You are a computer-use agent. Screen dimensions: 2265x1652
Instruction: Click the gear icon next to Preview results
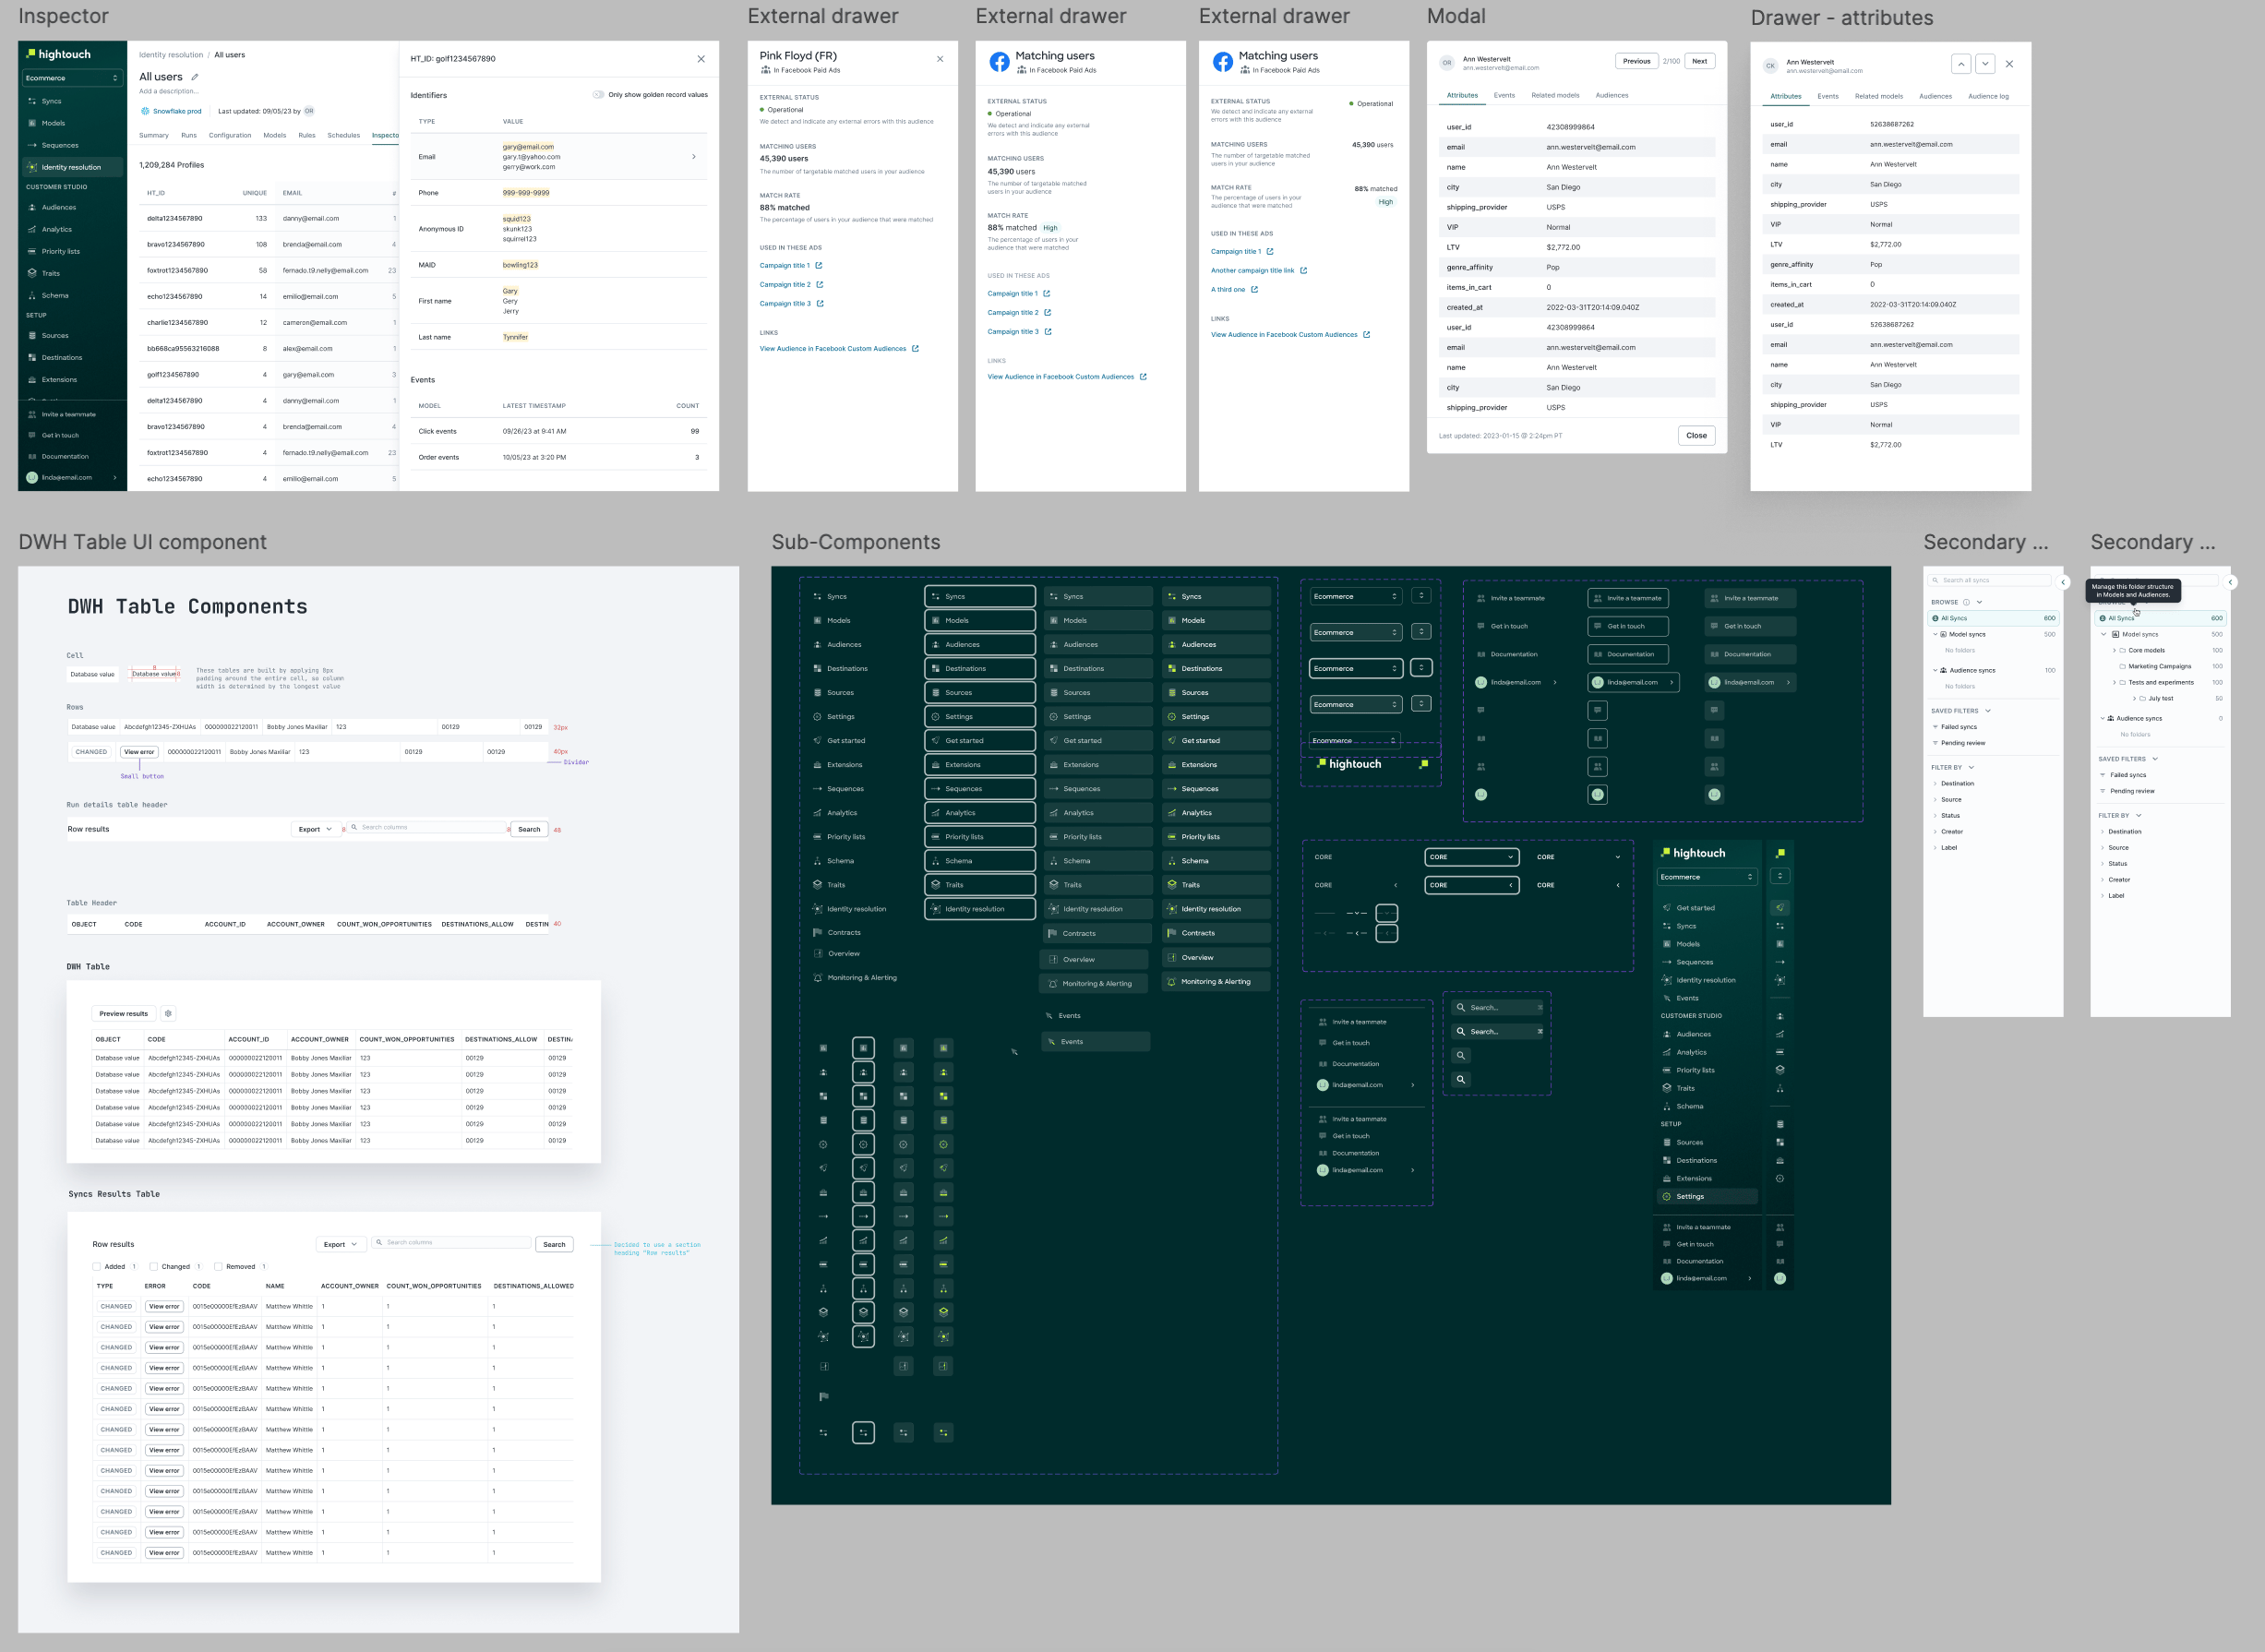(168, 1014)
